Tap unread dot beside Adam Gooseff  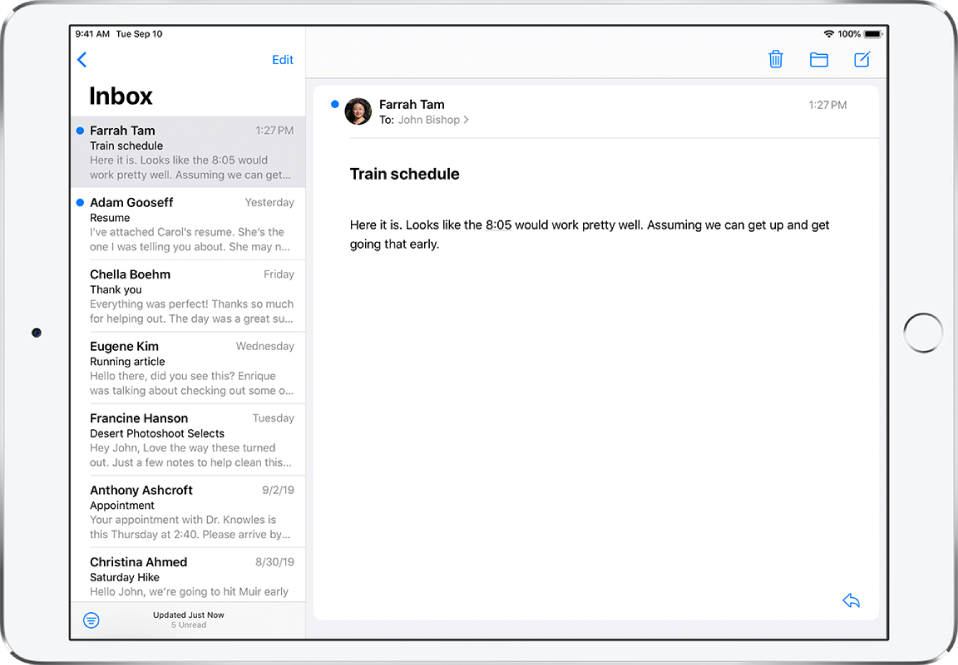(x=80, y=202)
